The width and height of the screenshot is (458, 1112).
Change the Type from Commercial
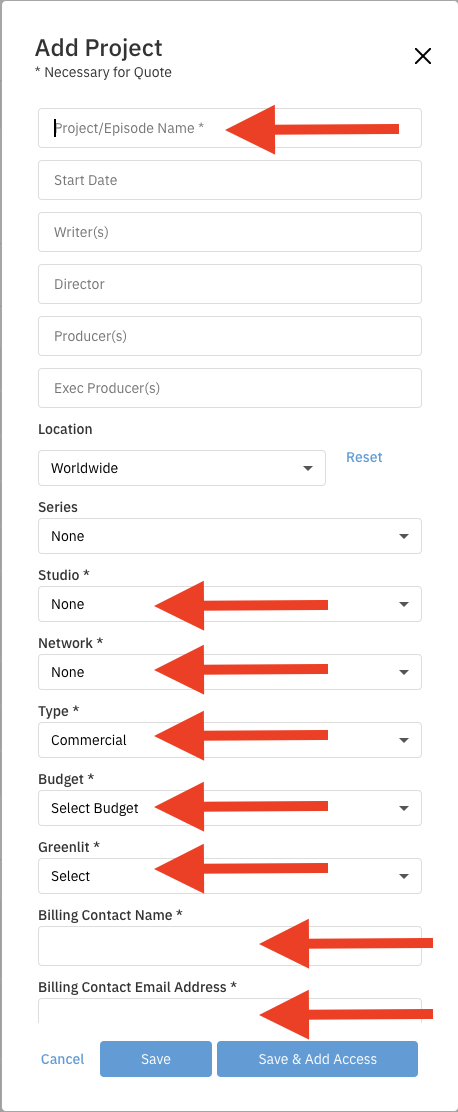(230, 740)
